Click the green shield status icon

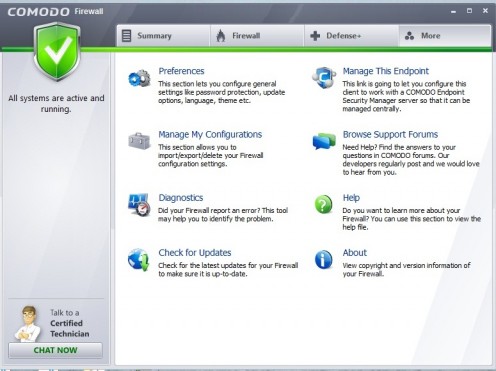[57, 52]
